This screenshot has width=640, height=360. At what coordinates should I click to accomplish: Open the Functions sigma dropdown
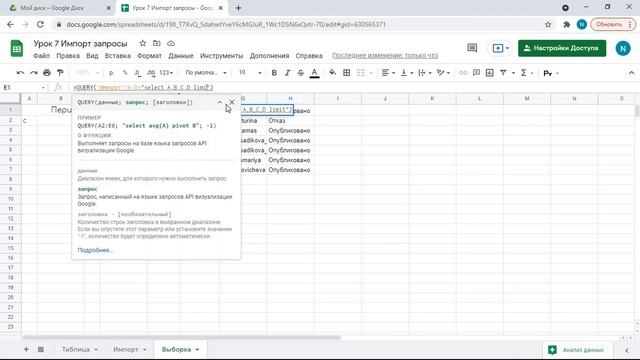click(x=527, y=73)
